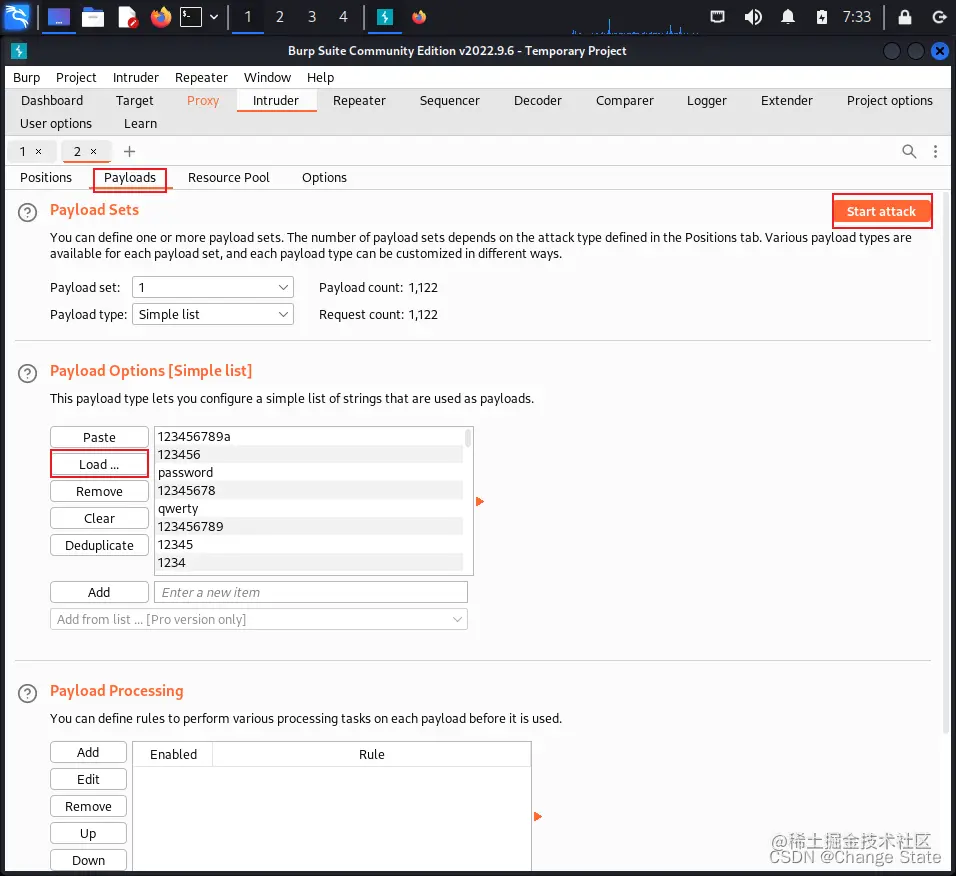Image resolution: width=956 pixels, height=876 pixels.
Task: Open the Project menu
Action: (76, 77)
